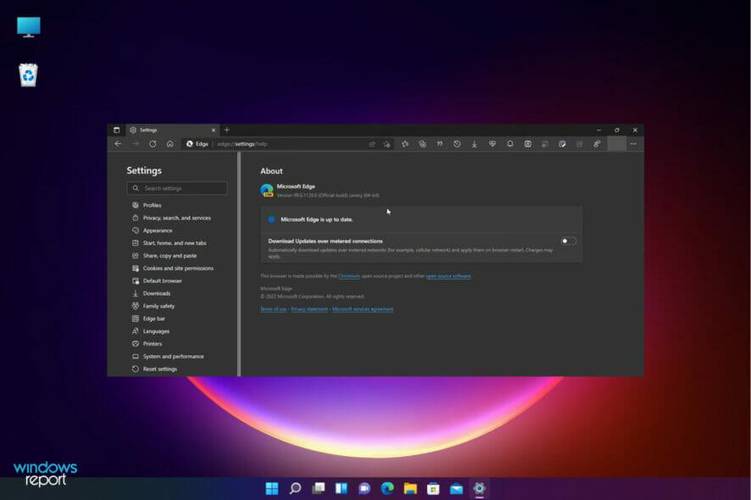Open the History clock toolbar icon
Image resolution: width=751 pixels, height=500 pixels.
tap(457, 144)
